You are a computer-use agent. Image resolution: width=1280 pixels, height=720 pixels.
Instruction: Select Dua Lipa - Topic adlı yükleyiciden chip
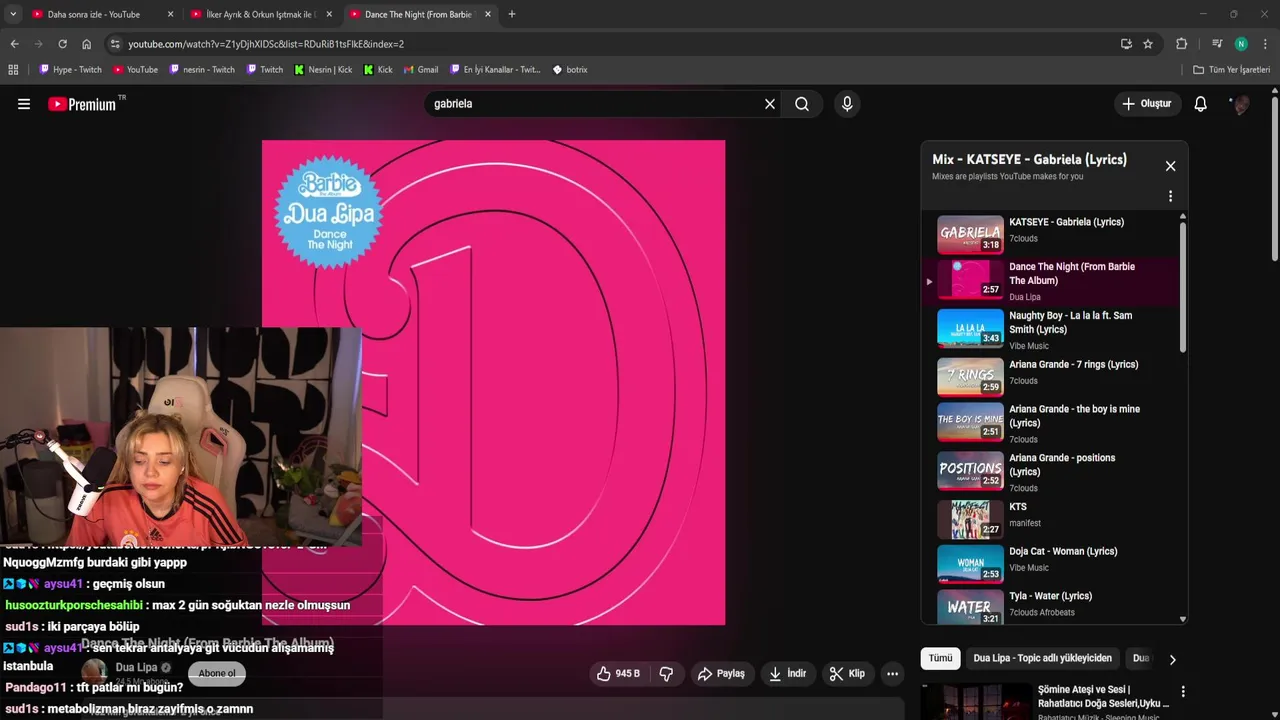[x=1042, y=659]
